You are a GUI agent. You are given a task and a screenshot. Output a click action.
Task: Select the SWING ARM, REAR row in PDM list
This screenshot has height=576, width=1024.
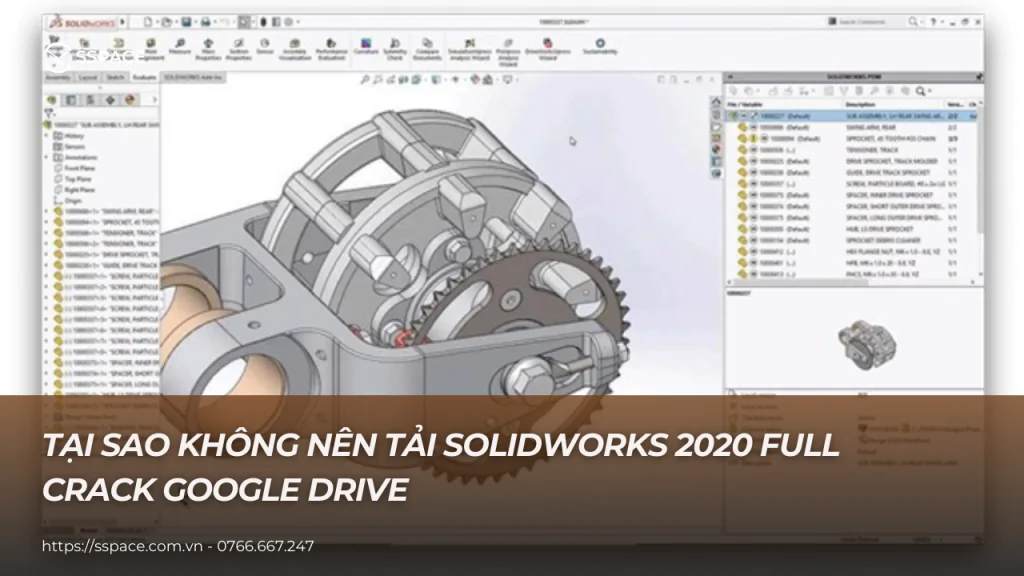click(852, 127)
